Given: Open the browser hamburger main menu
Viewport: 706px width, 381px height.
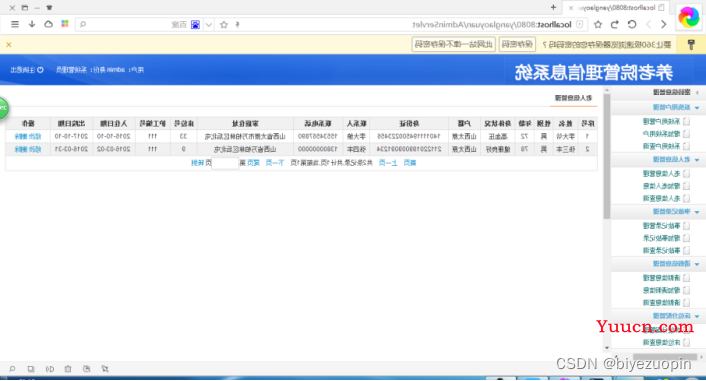Looking at the screenshot, I should (x=15, y=24).
